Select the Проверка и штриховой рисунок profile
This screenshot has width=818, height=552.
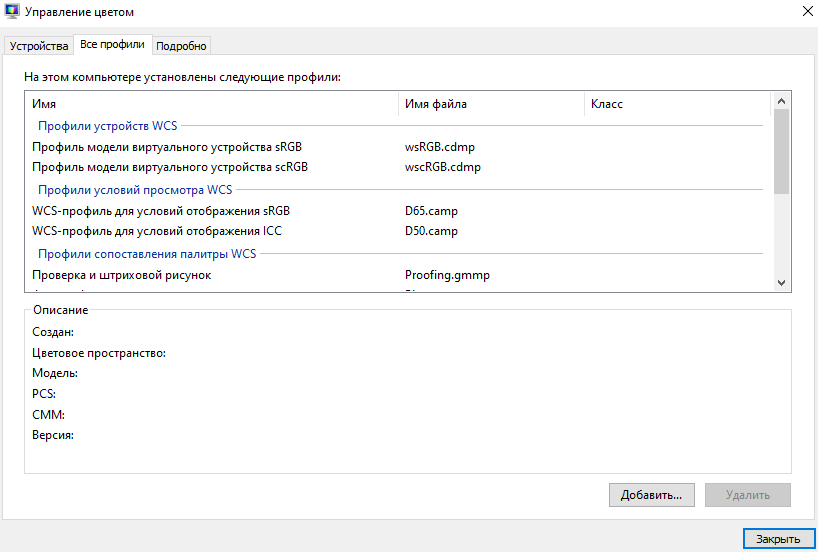click(121, 275)
